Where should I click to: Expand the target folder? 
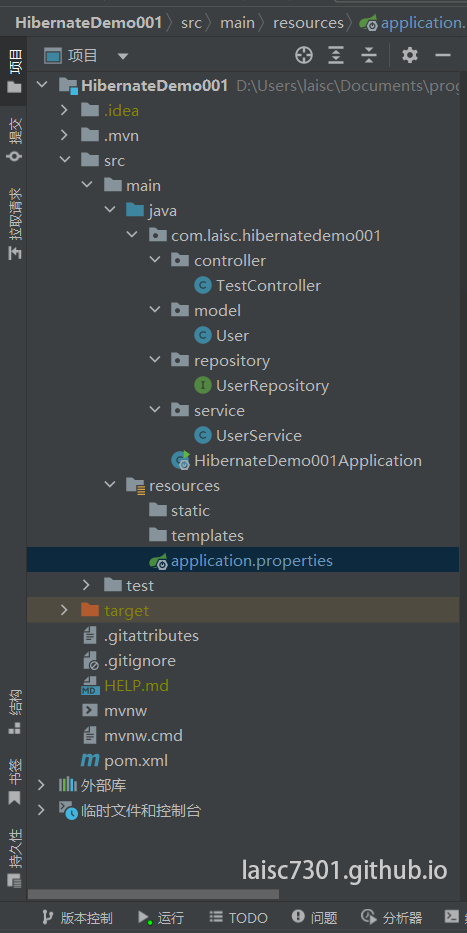(x=64, y=610)
